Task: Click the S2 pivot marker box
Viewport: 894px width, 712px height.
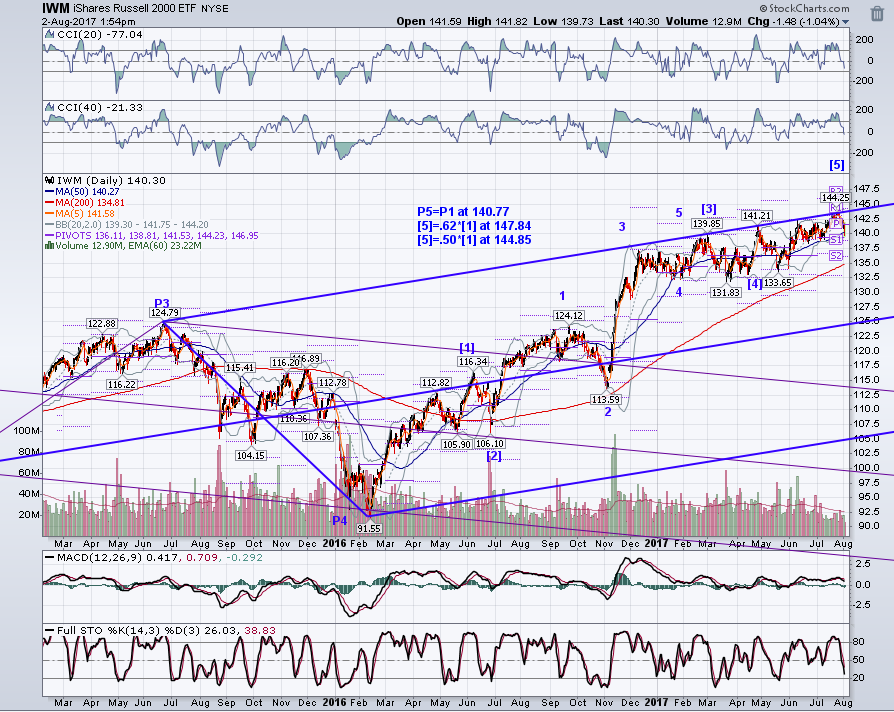Action: (836, 255)
